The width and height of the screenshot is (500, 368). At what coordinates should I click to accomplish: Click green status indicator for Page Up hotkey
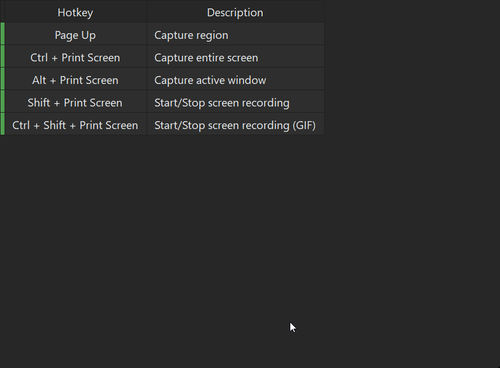(x=2, y=34)
